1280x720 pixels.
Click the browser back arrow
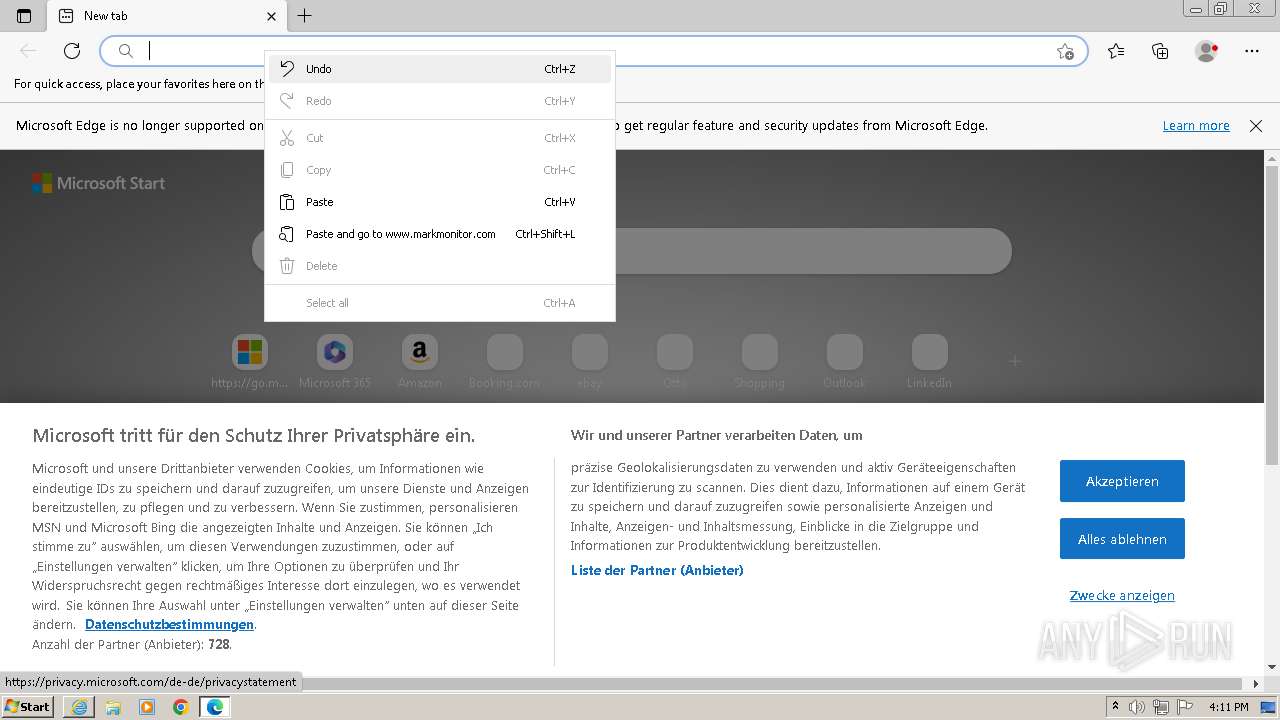(28, 51)
